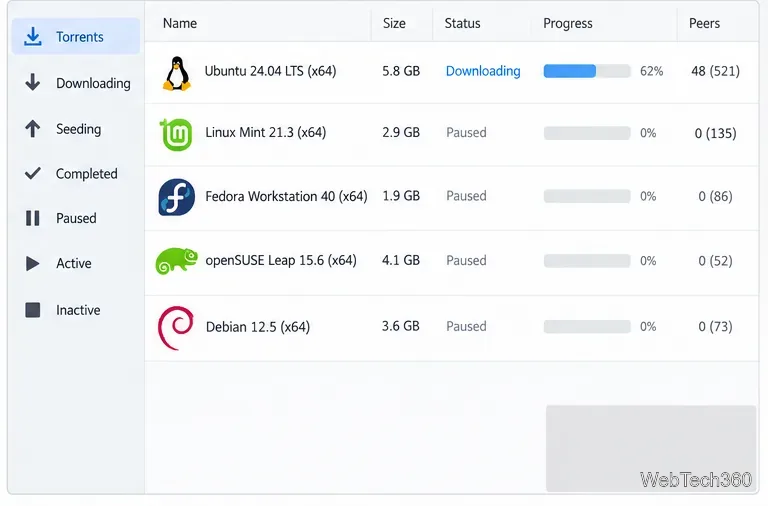
Task: Sort by the Progress column header
Action: tap(568, 24)
